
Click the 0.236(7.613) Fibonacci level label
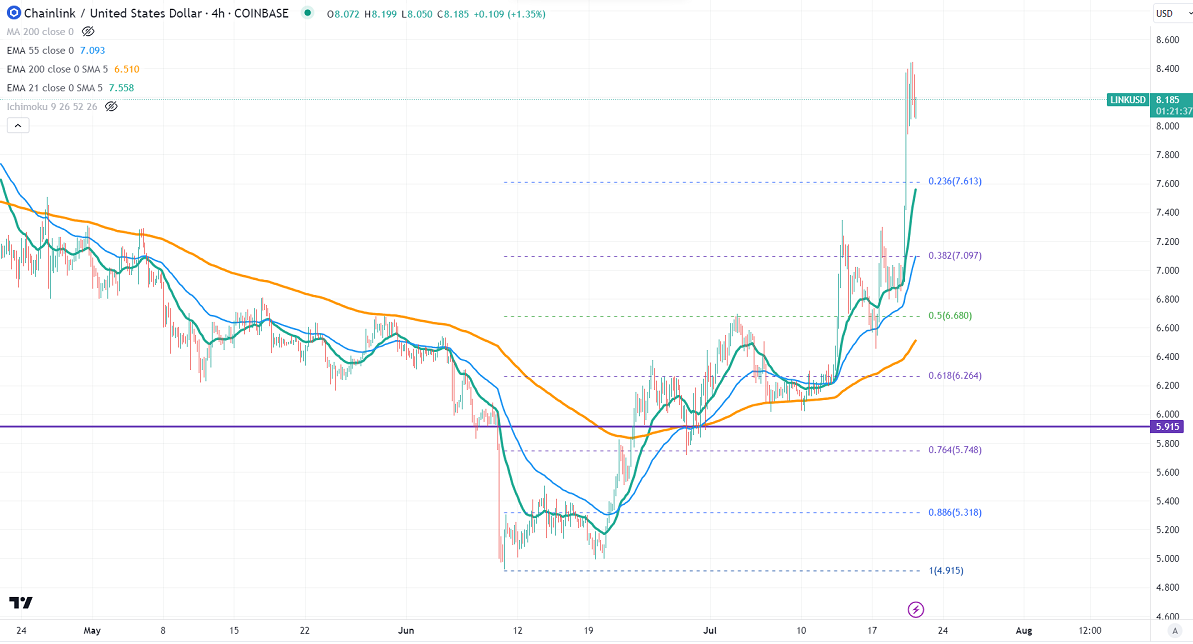click(x=955, y=181)
